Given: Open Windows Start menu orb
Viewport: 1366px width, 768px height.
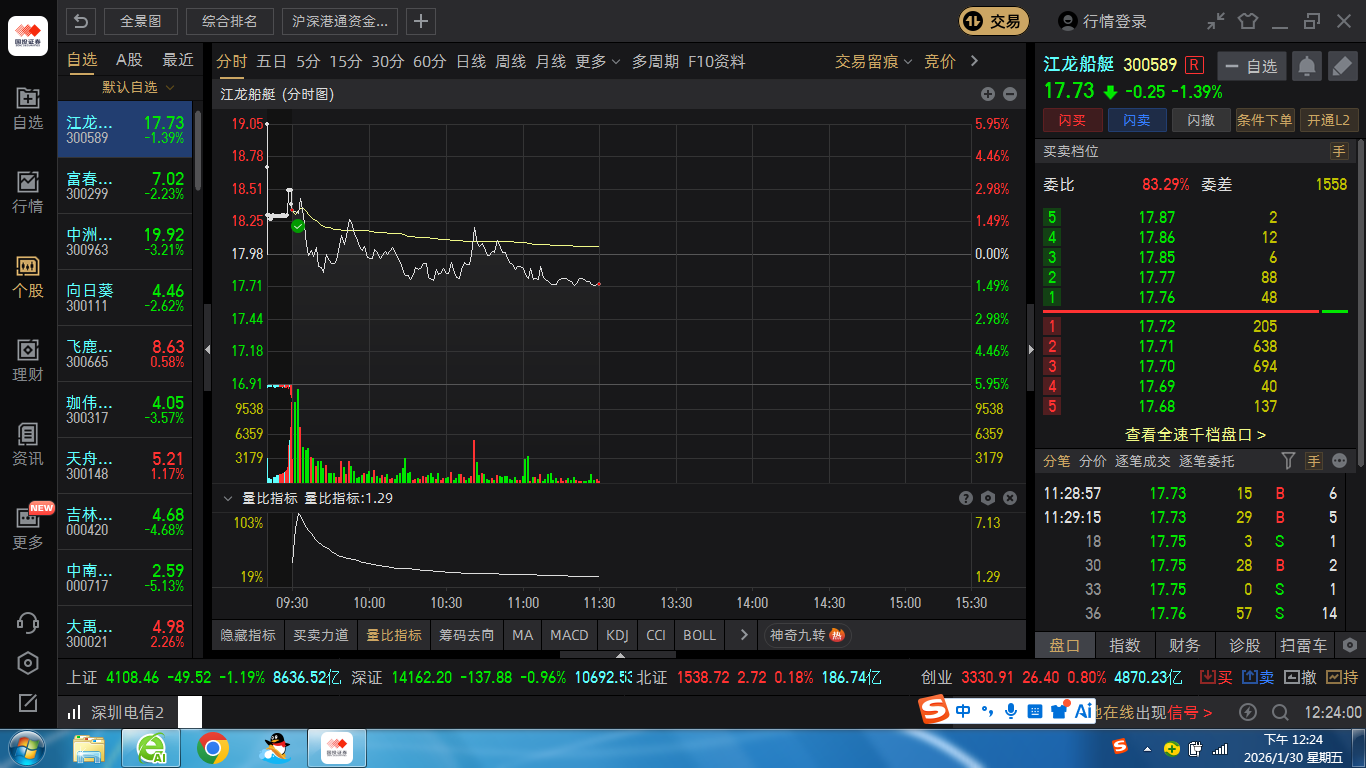Looking at the screenshot, I should [27, 748].
